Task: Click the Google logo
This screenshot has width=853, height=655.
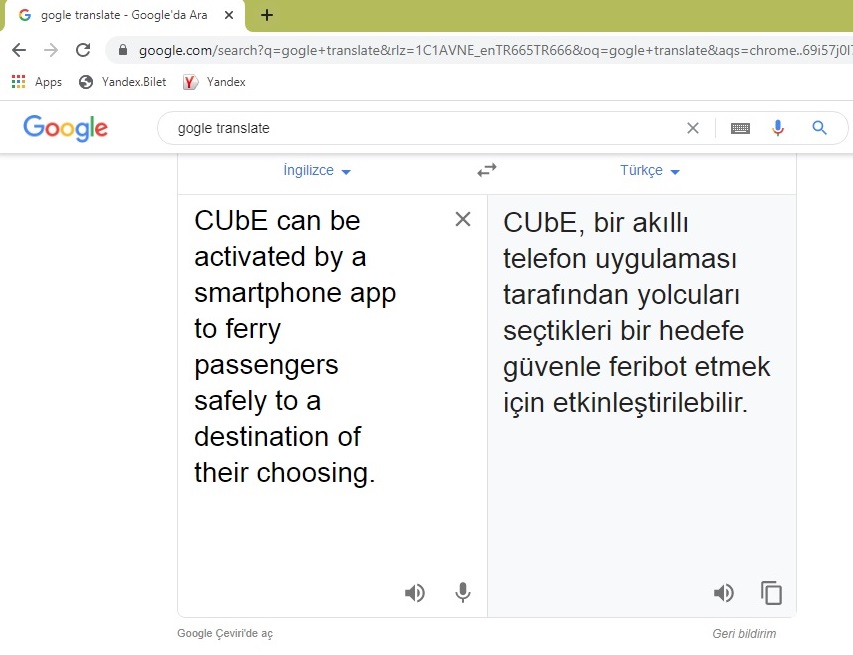Action: click(65, 128)
